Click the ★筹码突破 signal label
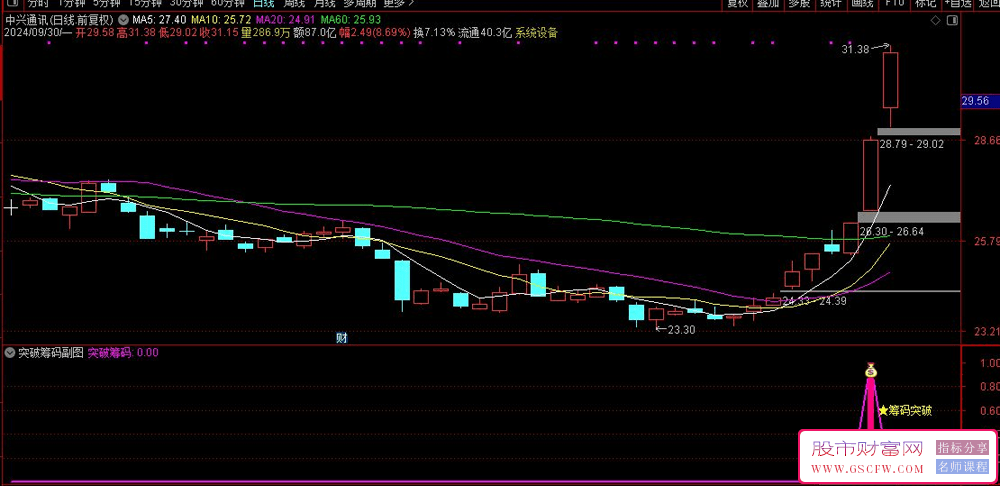This screenshot has height=486, width=1000. (x=905, y=411)
